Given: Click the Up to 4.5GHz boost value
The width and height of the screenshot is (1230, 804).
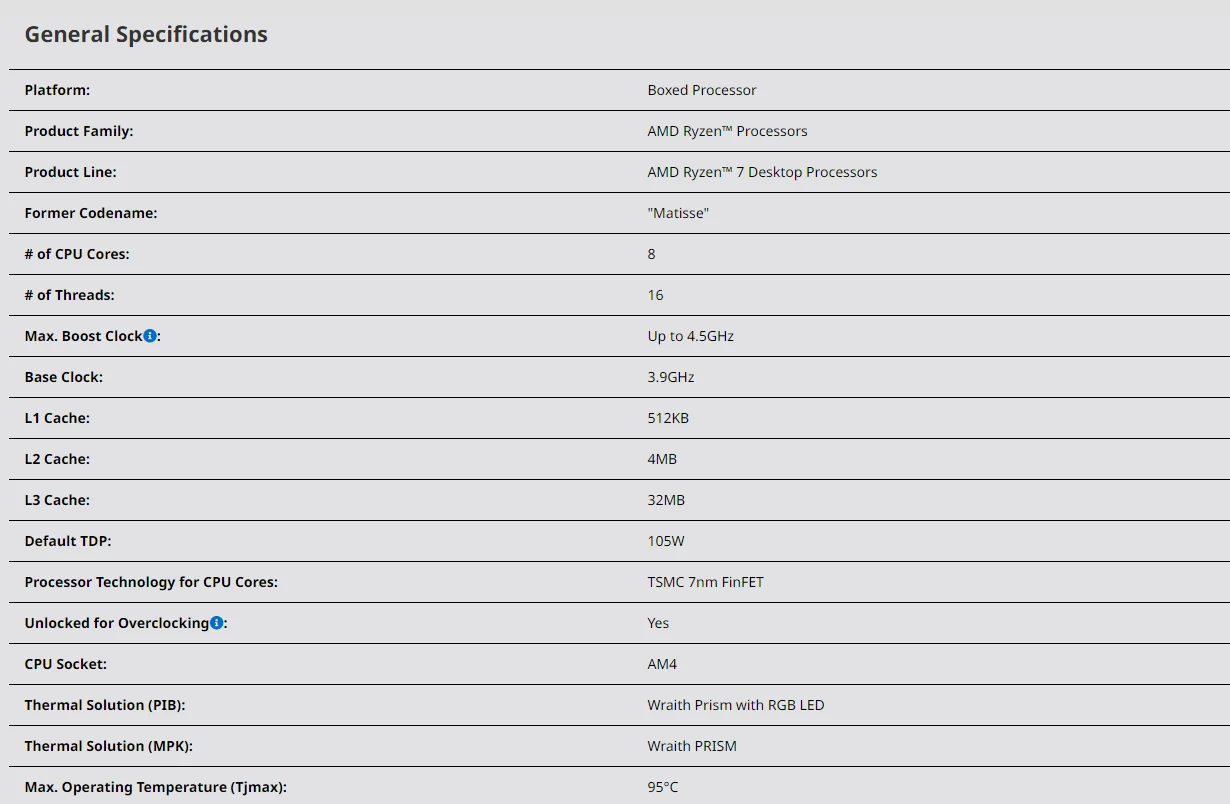Looking at the screenshot, I should pos(690,336).
